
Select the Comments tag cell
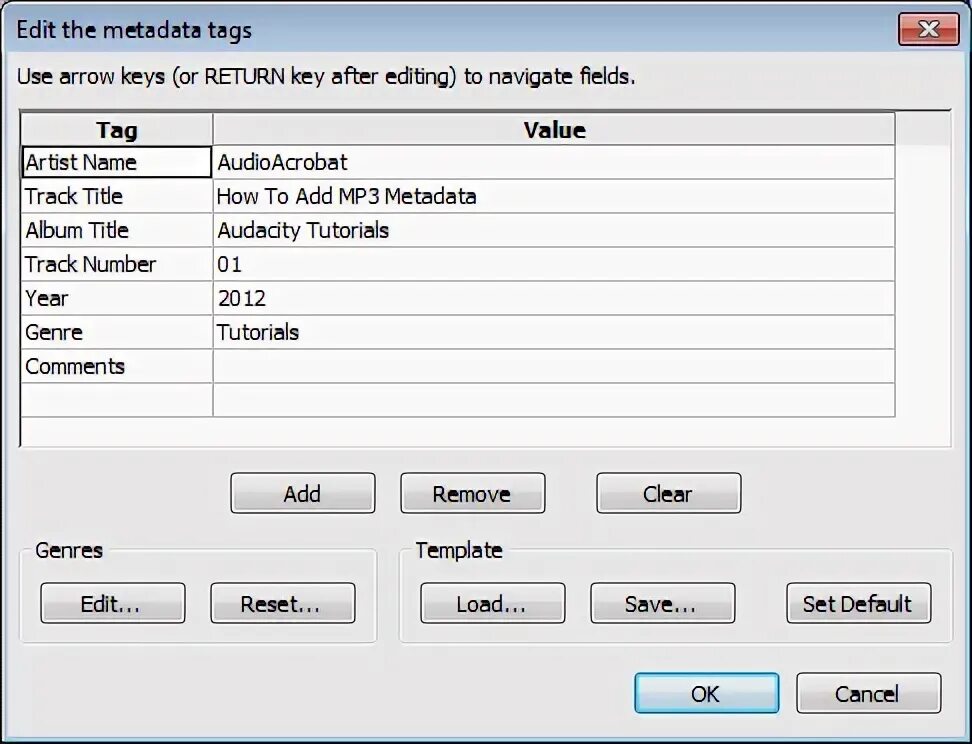point(117,366)
